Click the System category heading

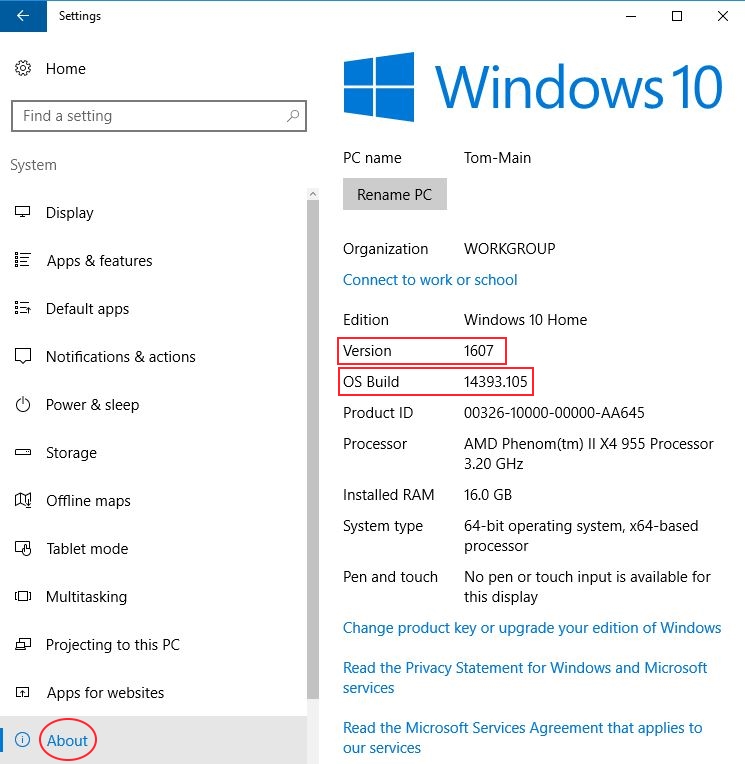pyautogui.click(x=34, y=165)
